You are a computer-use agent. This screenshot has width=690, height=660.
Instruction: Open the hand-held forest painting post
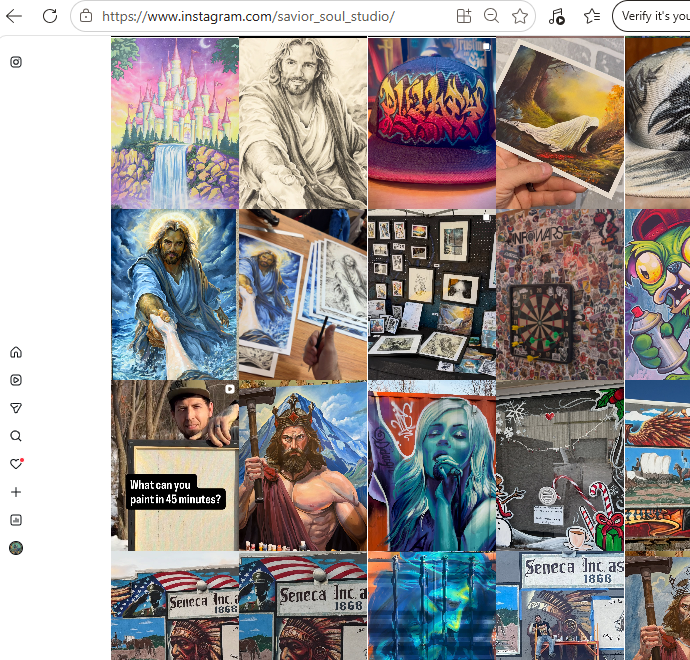tap(560, 123)
